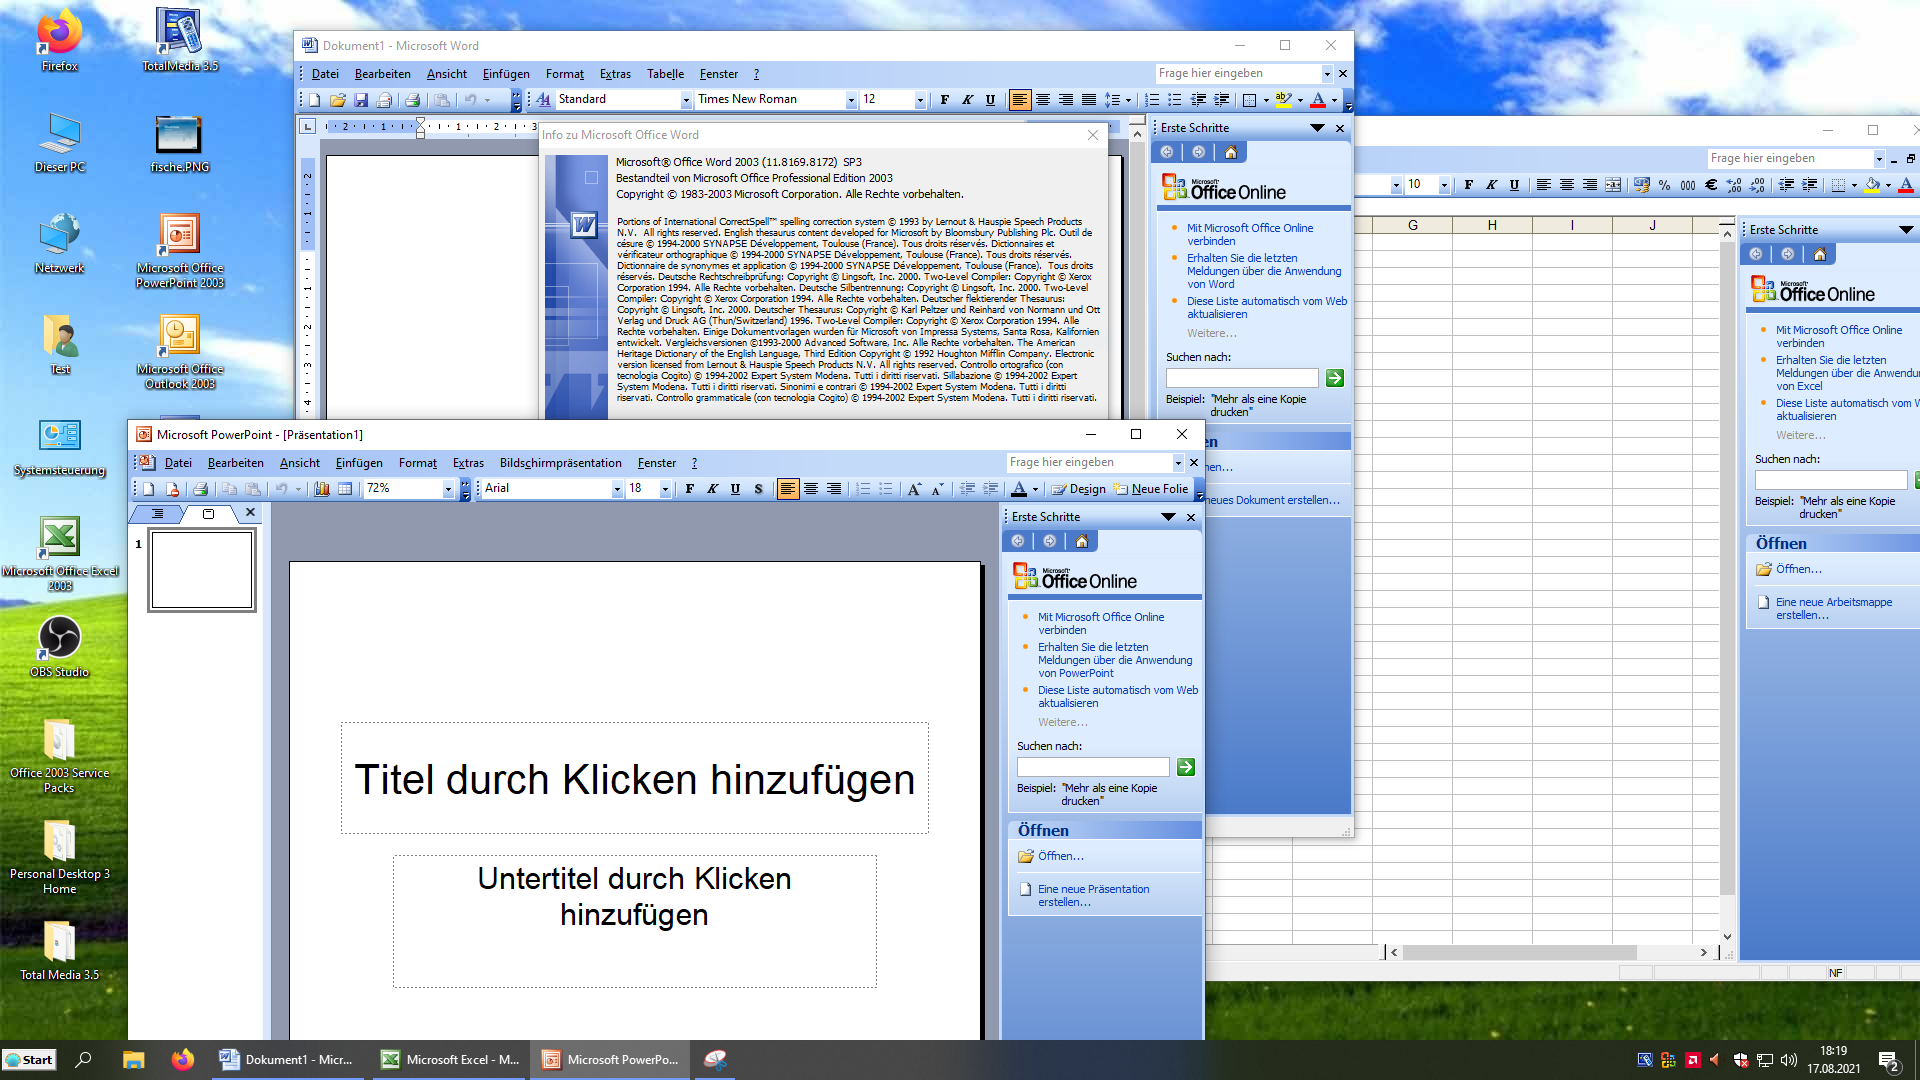Click the Euro currency icon in Excel toolbar
The width and height of the screenshot is (1920, 1080).
click(x=1711, y=185)
